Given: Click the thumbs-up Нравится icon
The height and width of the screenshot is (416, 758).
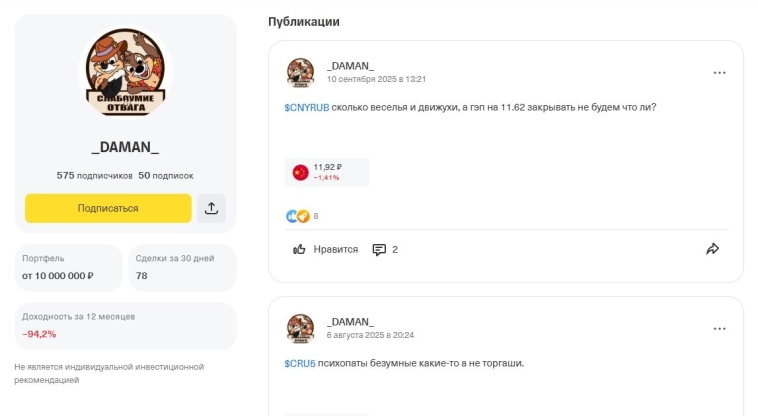Looking at the screenshot, I should [x=299, y=249].
